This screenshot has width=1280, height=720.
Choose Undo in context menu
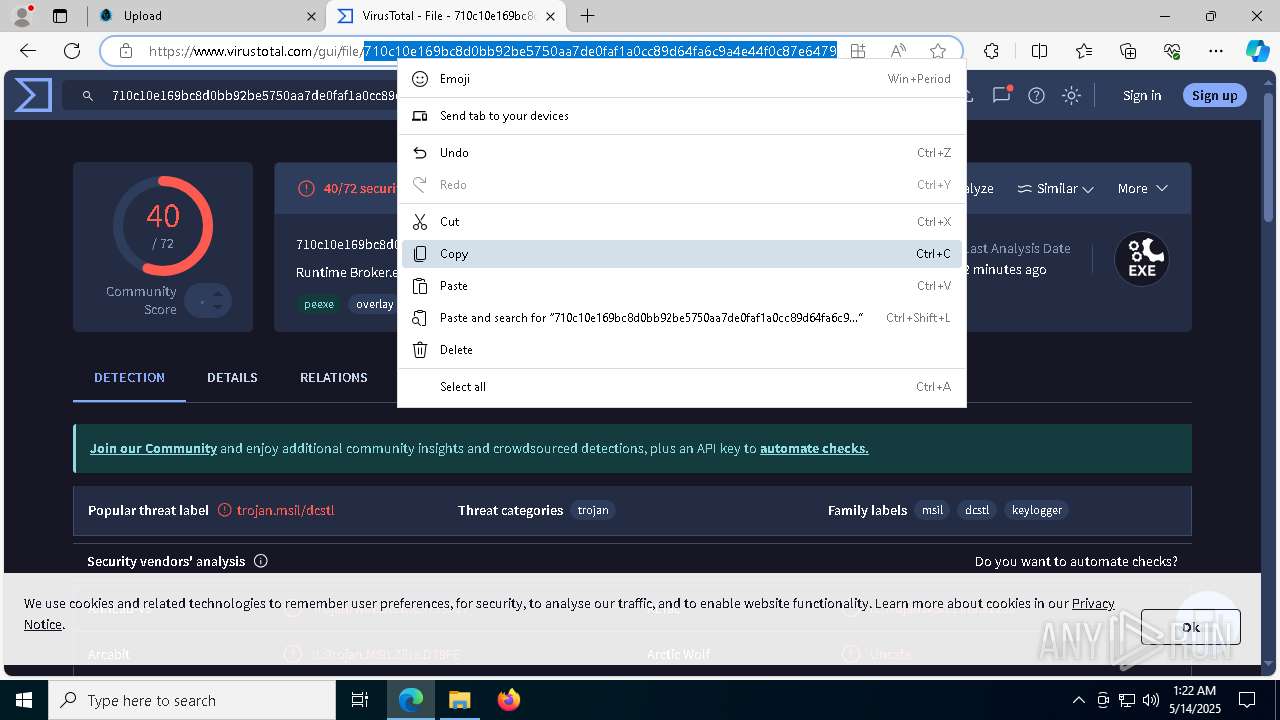tap(682, 153)
